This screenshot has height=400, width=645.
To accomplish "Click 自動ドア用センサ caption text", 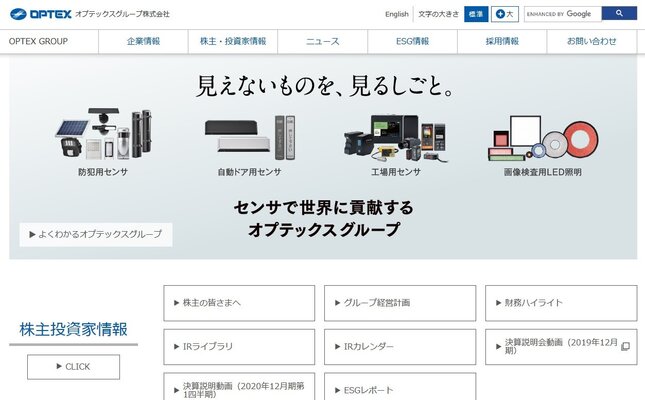I will [x=249, y=172].
